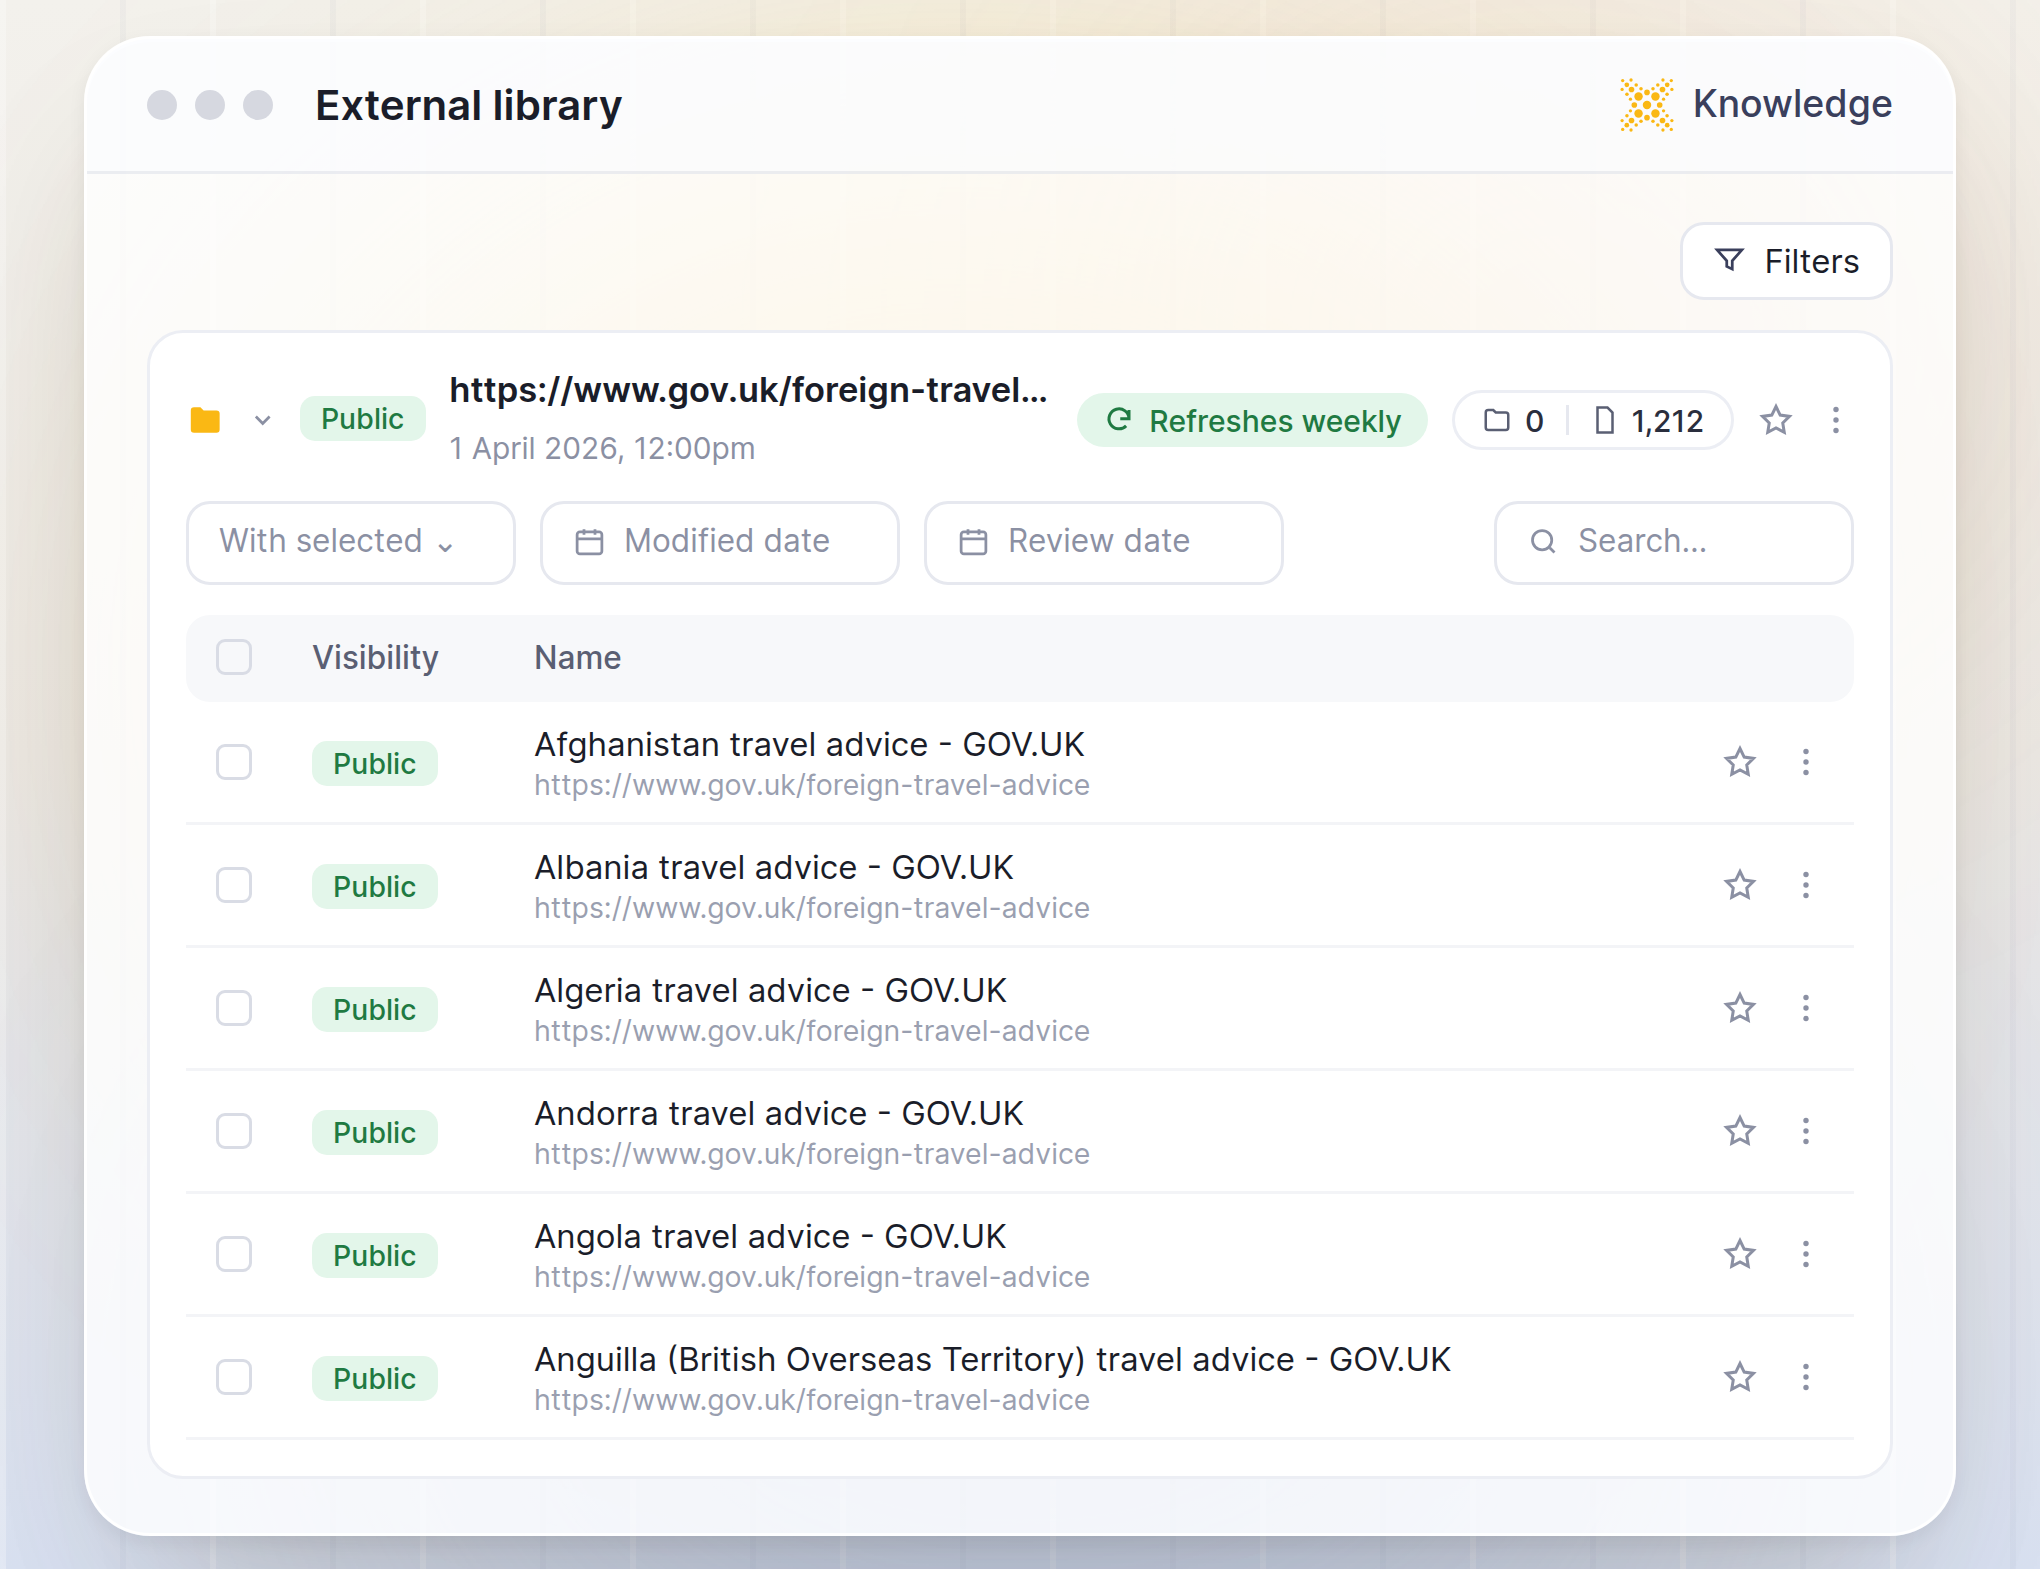Open Afghanistan travel advice - GOV.UK

pyautogui.click(x=809, y=745)
